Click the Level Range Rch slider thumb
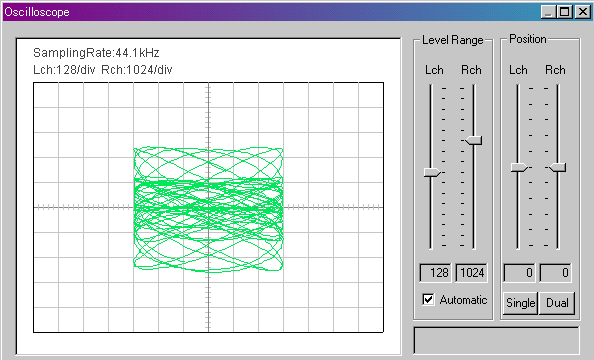 click(474, 141)
